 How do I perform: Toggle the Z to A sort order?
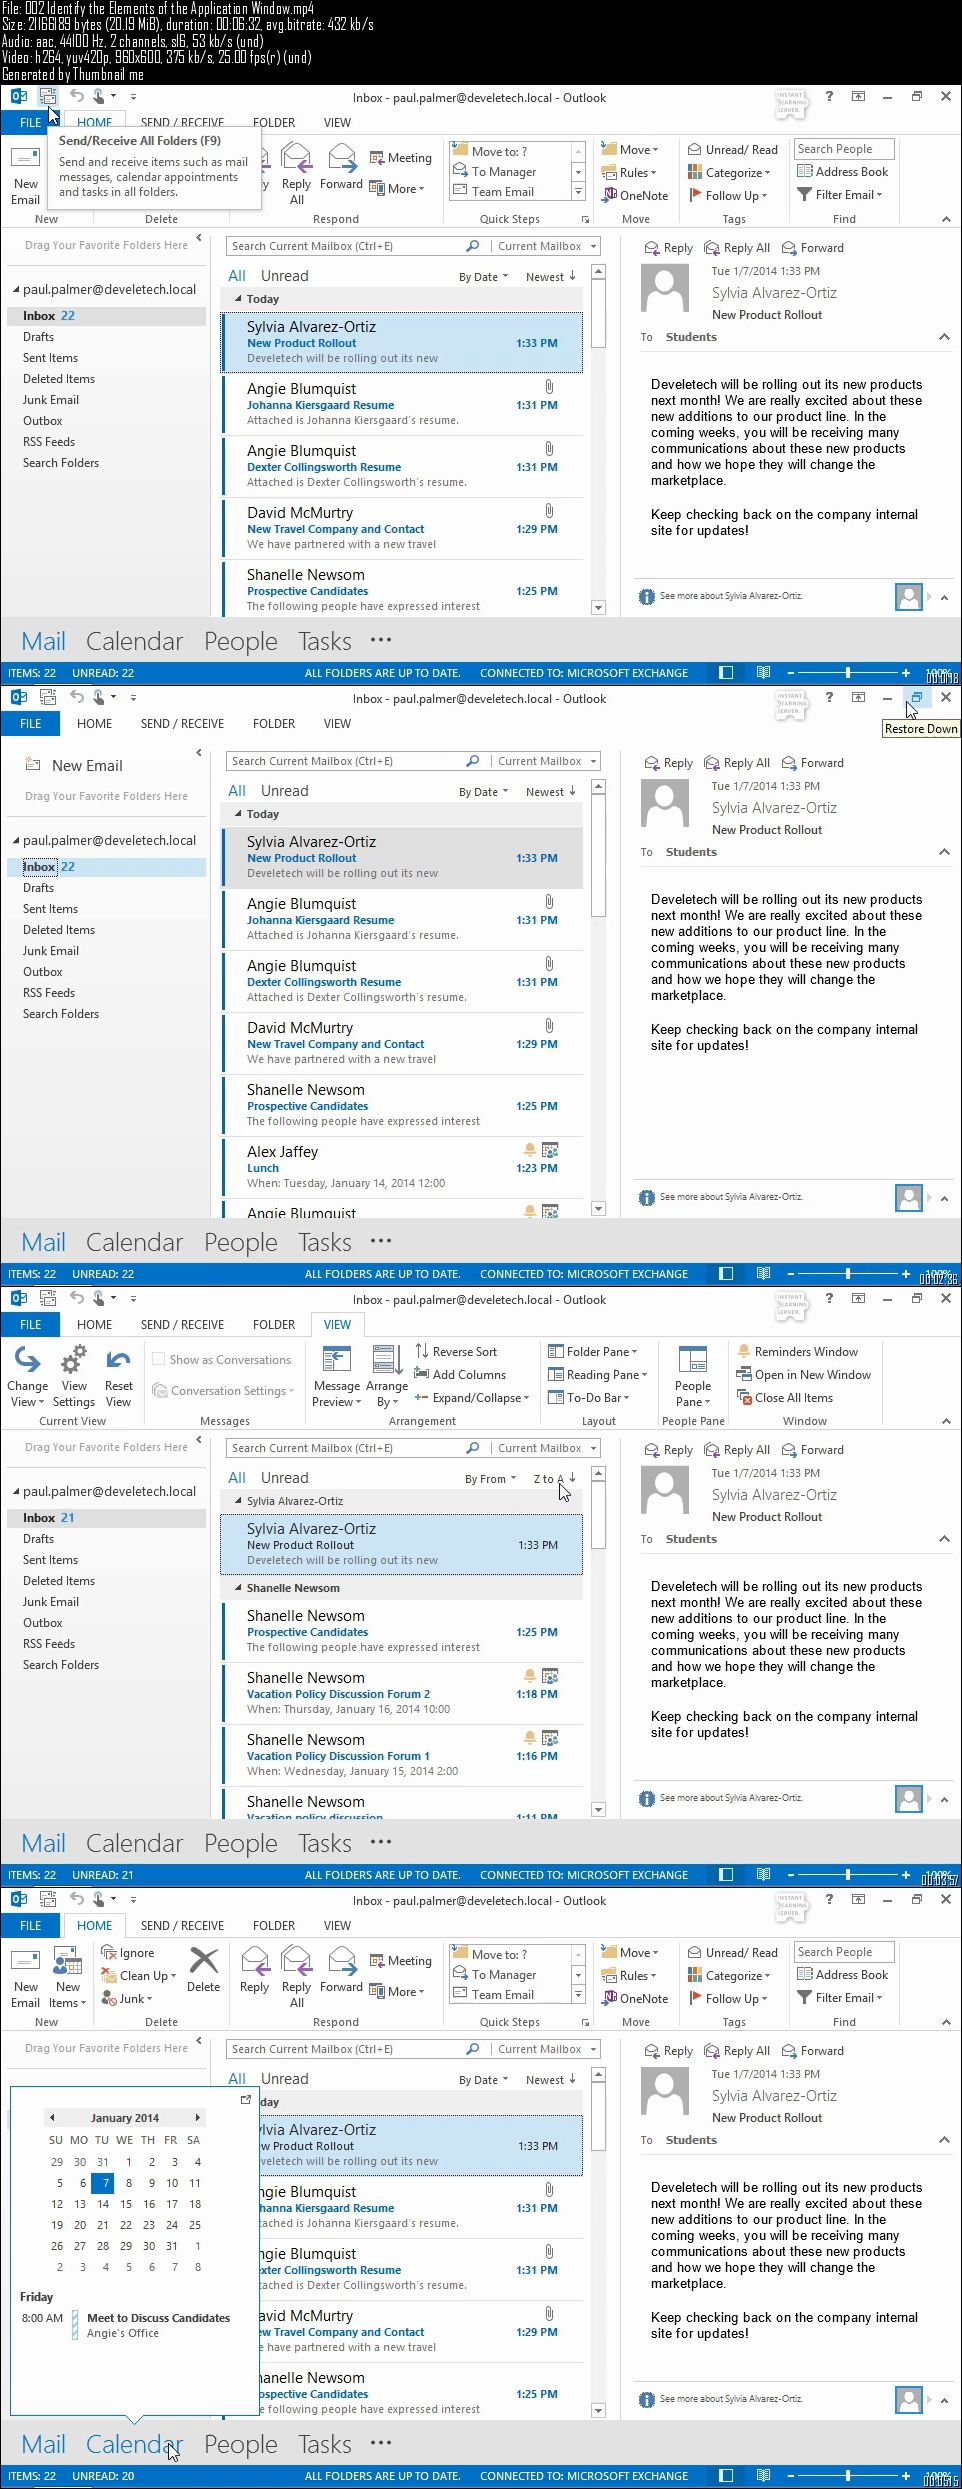point(554,1478)
